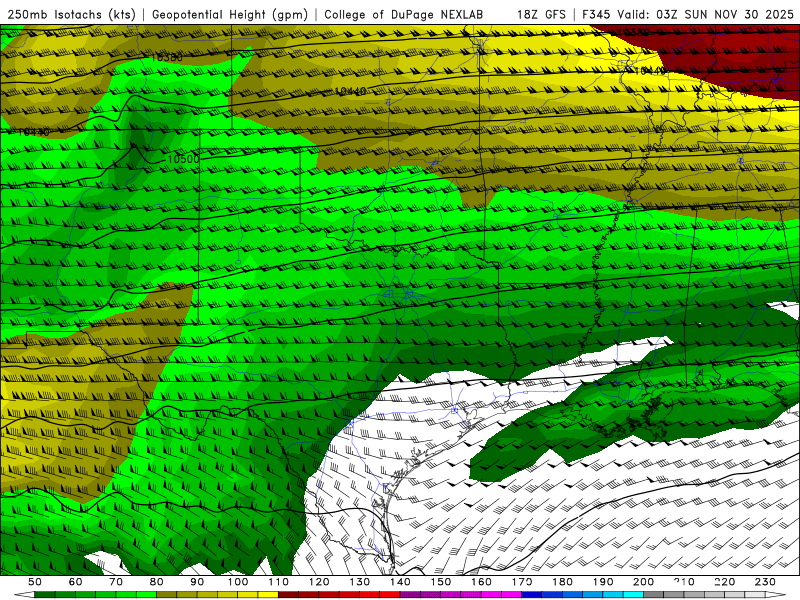Click the cyan swatch before 200 on the scale
The height and width of the screenshot is (600, 800).
pyautogui.click(x=634, y=595)
